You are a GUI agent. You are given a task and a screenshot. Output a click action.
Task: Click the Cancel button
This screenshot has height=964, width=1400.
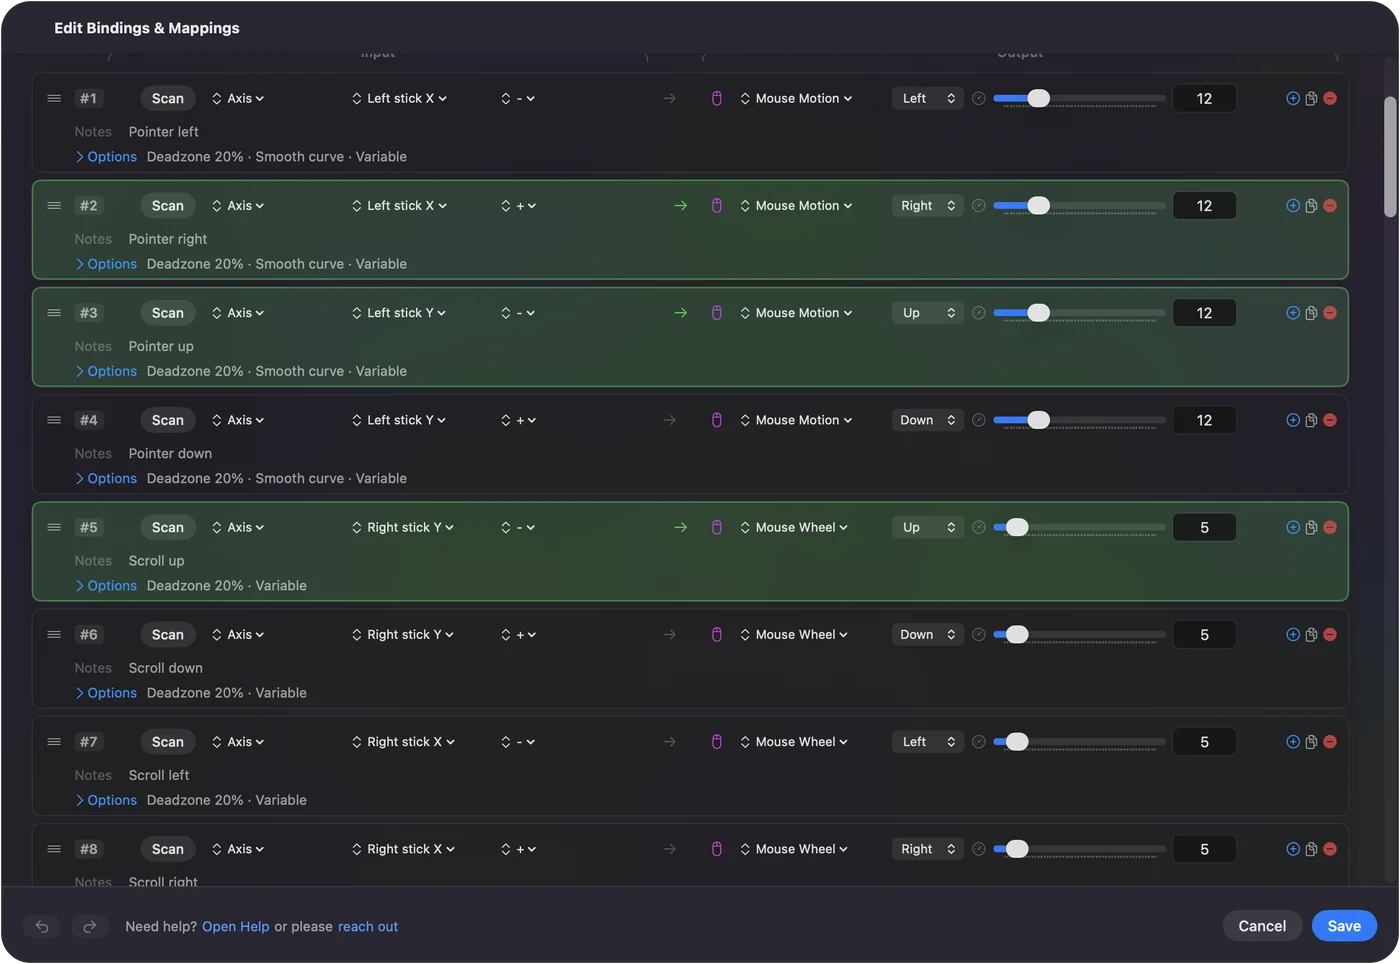click(x=1262, y=926)
